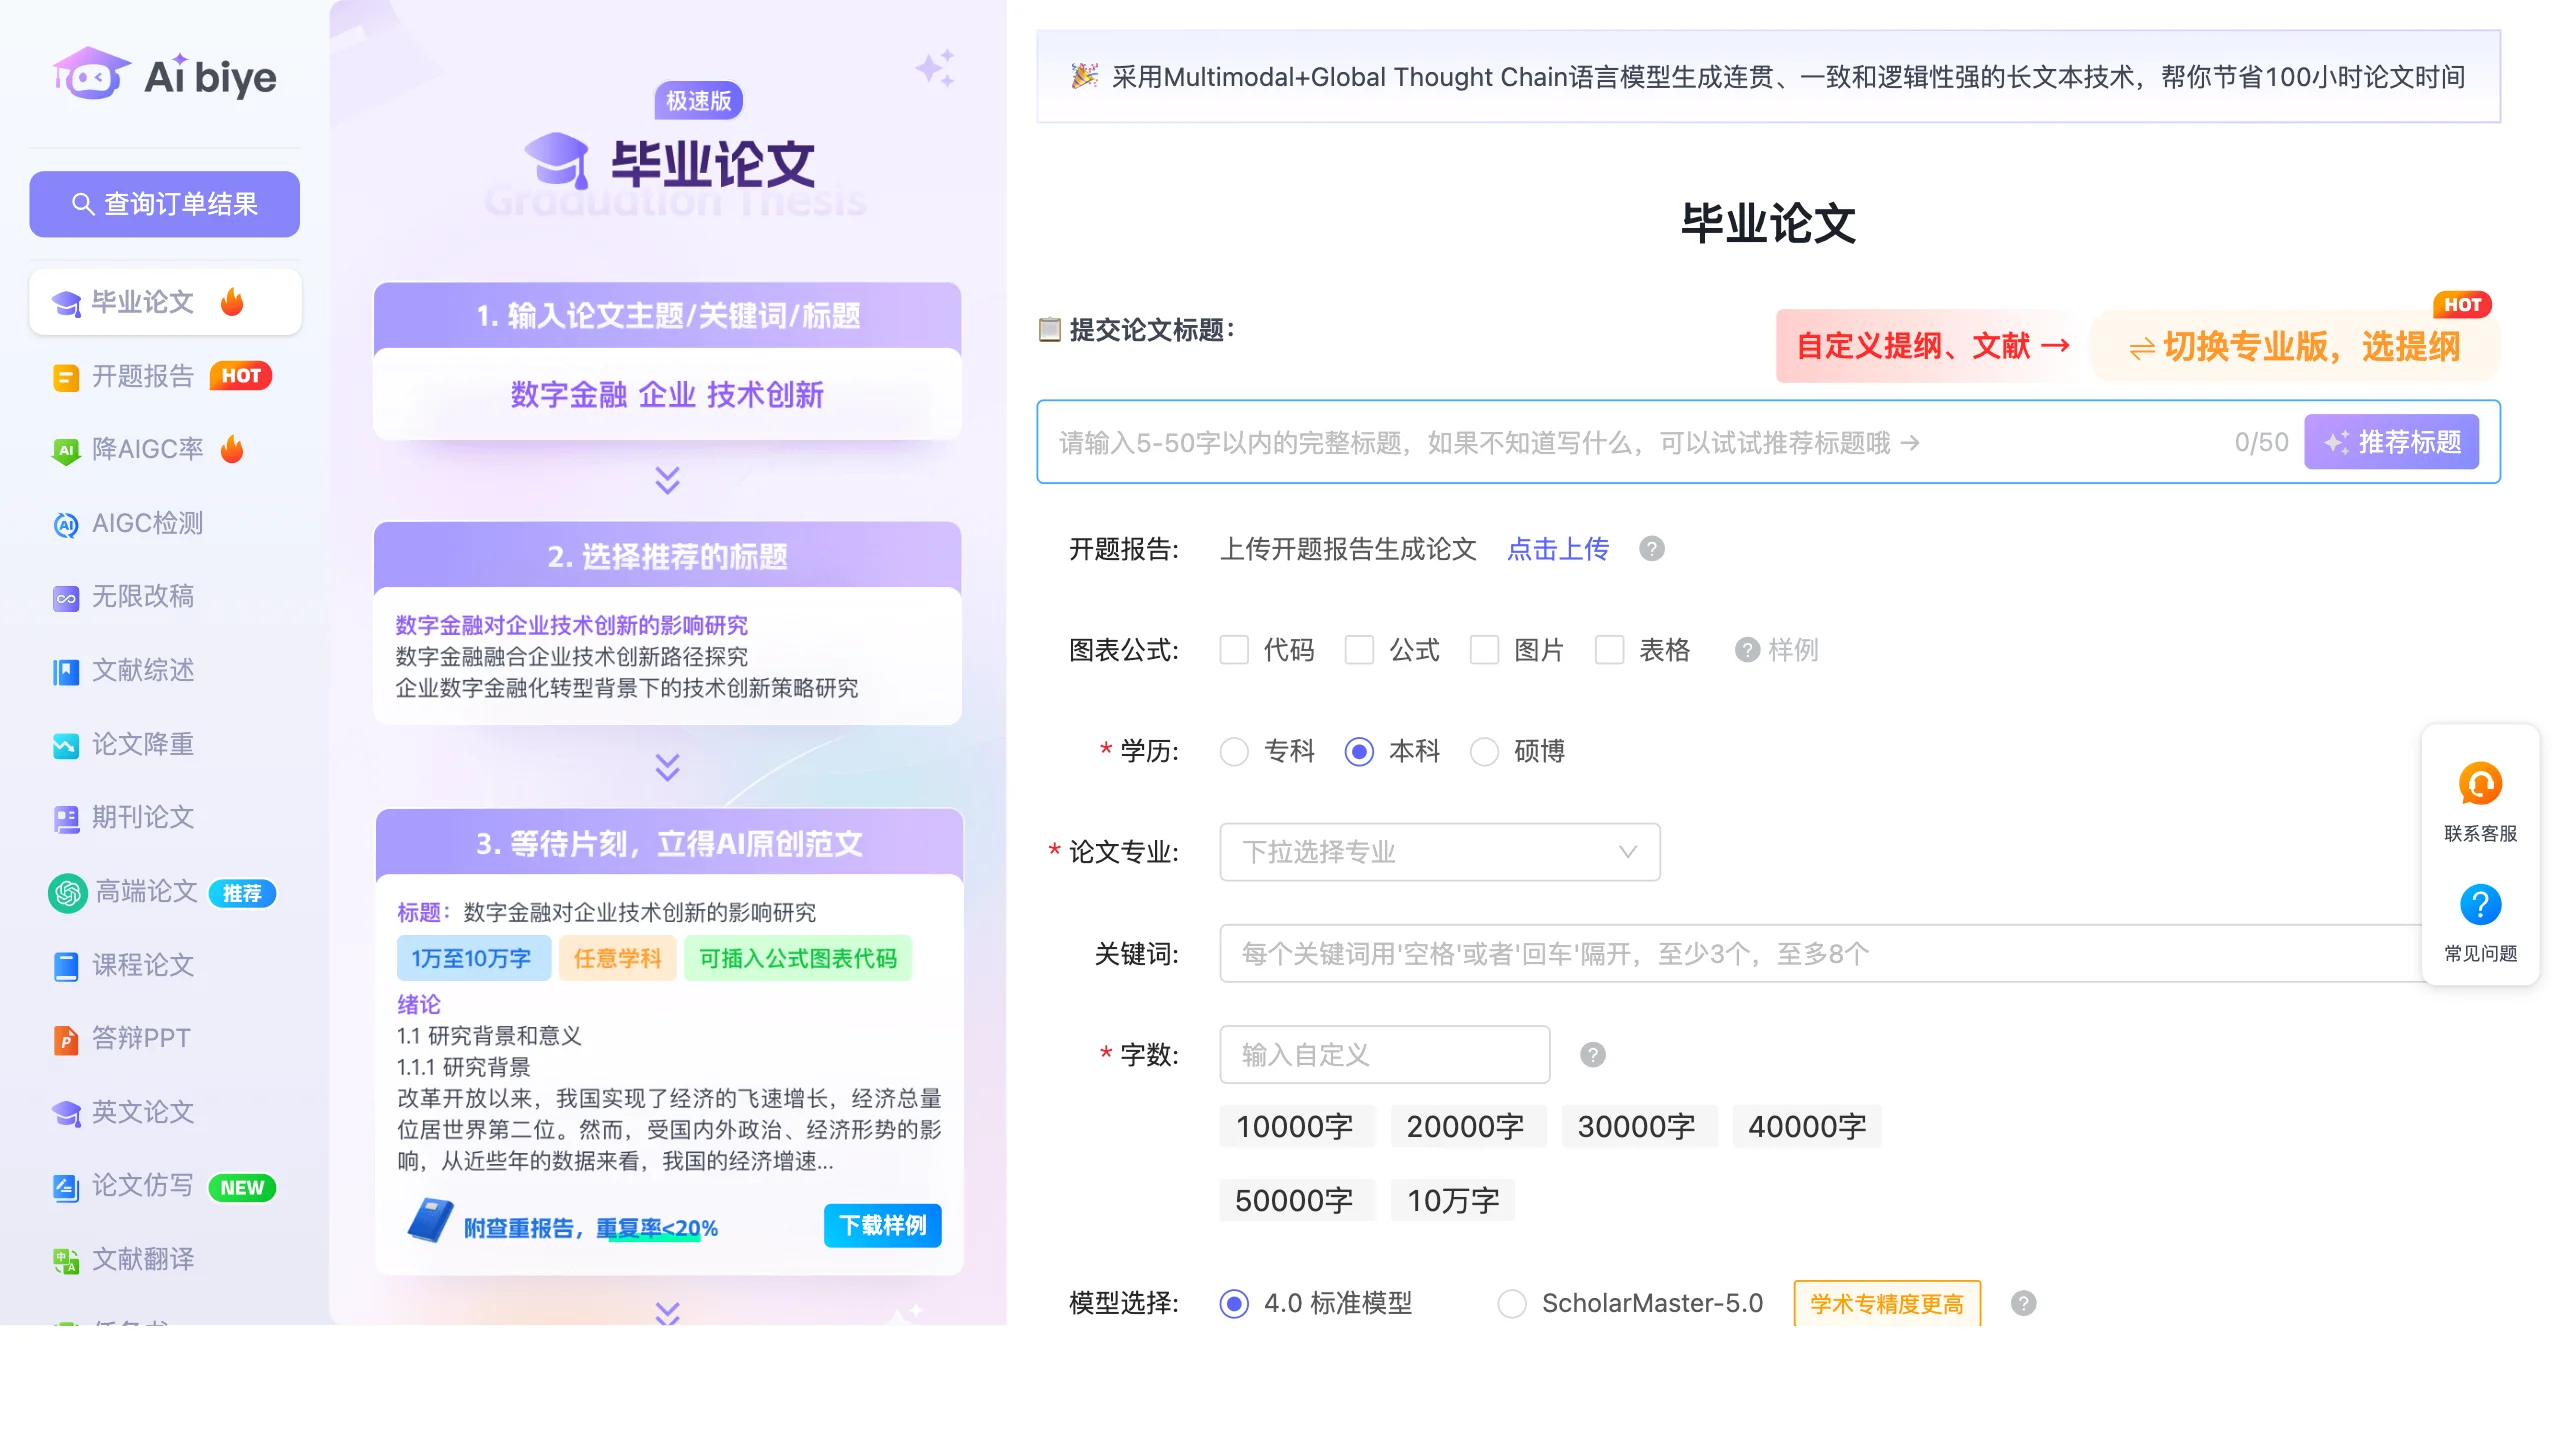Expand recommended titles via 推荐标题
The height and width of the screenshot is (1440, 2552).
click(x=2391, y=441)
